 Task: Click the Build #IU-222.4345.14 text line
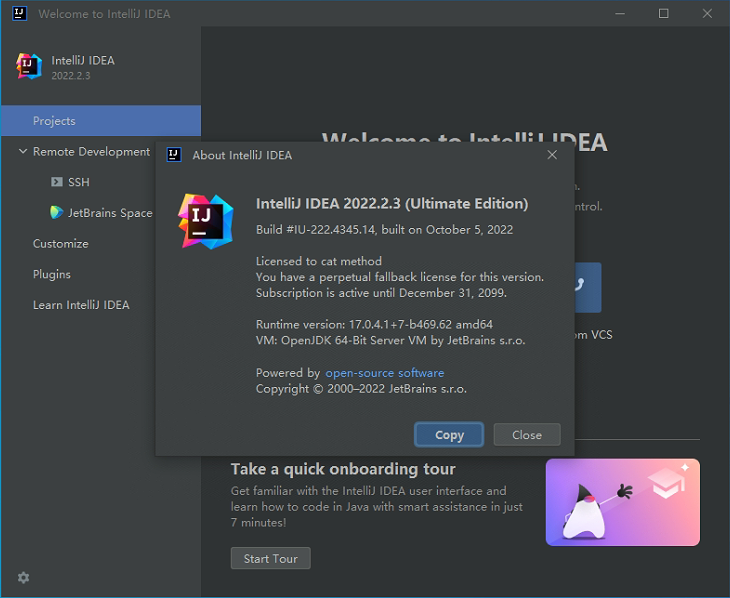point(385,230)
